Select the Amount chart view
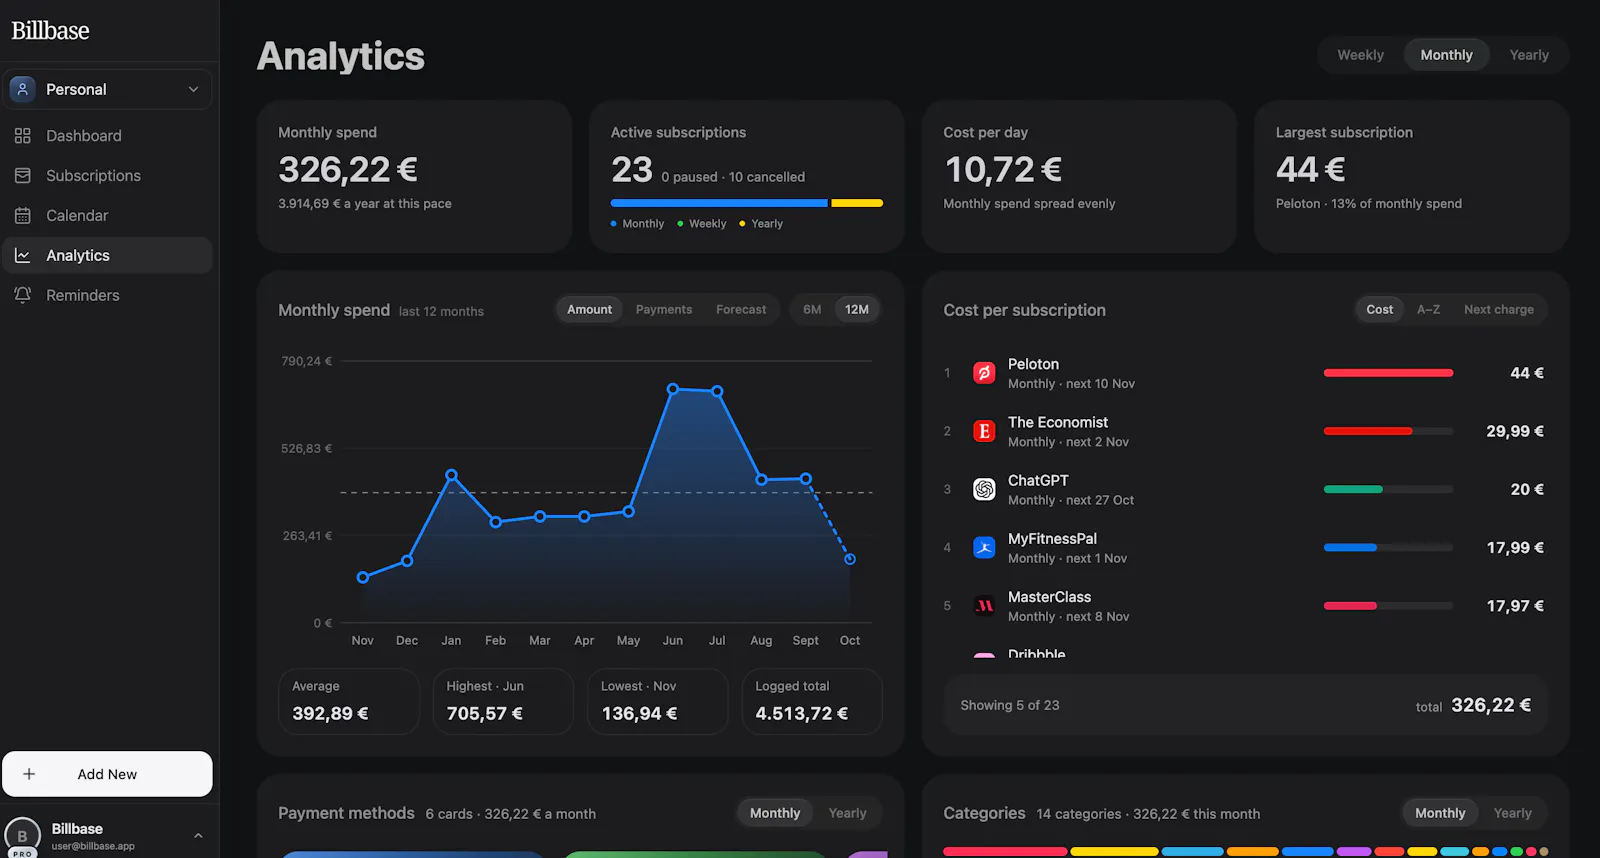 tap(589, 310)
